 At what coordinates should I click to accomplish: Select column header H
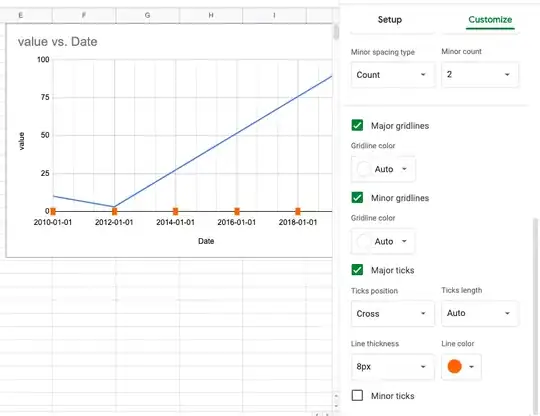coord(211,15)
